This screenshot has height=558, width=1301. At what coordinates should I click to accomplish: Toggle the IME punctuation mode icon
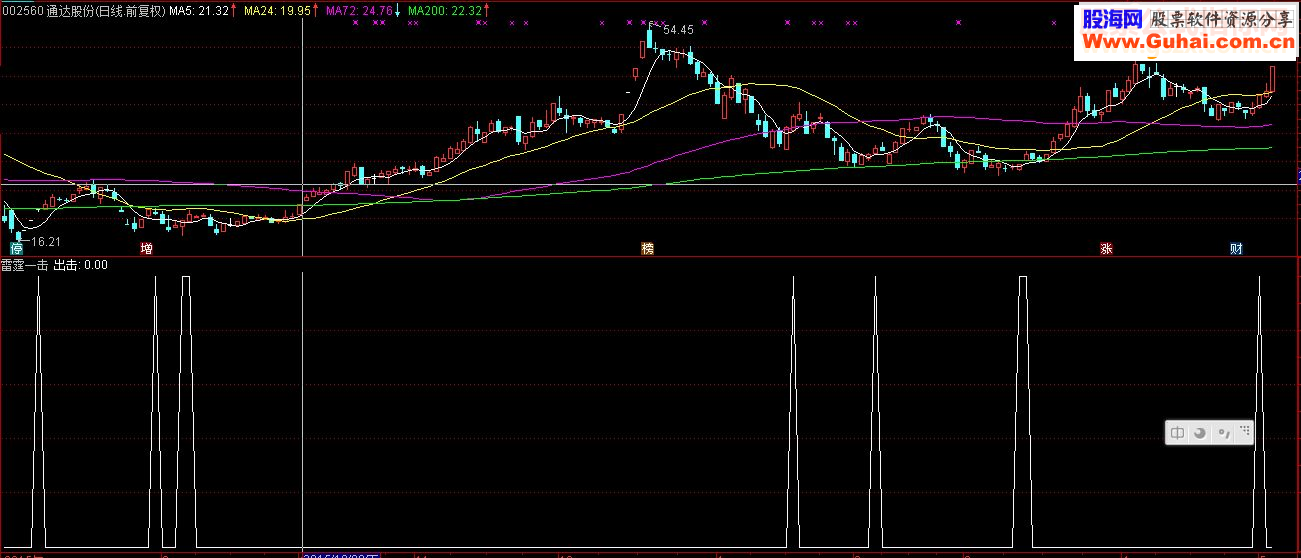(x=1222, y=433)
